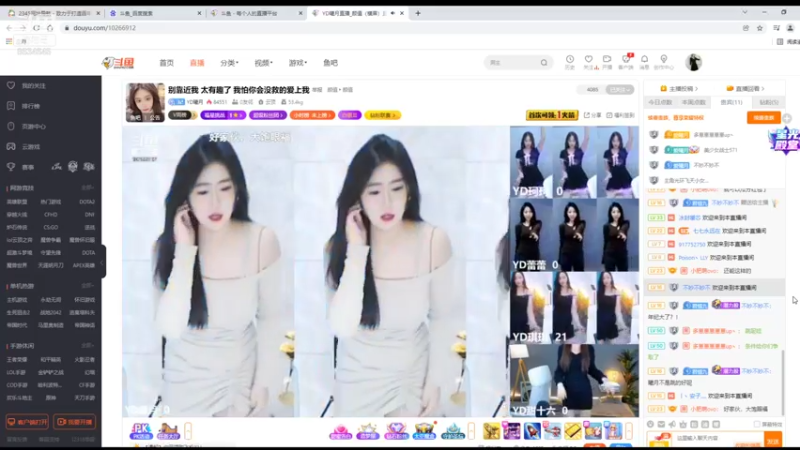Expand the 视频 dropdown menu

(263, 63)
